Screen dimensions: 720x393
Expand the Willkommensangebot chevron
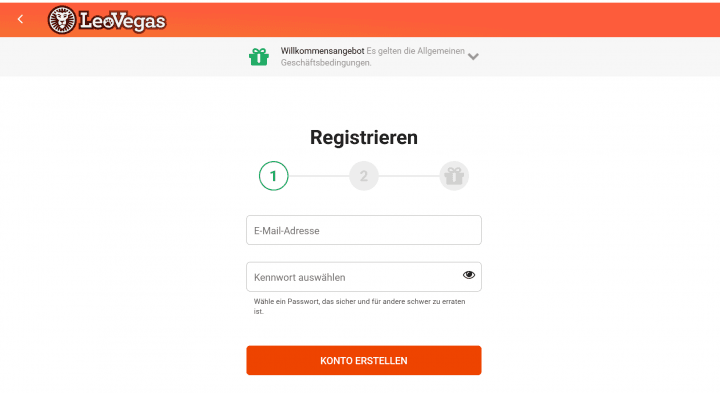[473, 56]
